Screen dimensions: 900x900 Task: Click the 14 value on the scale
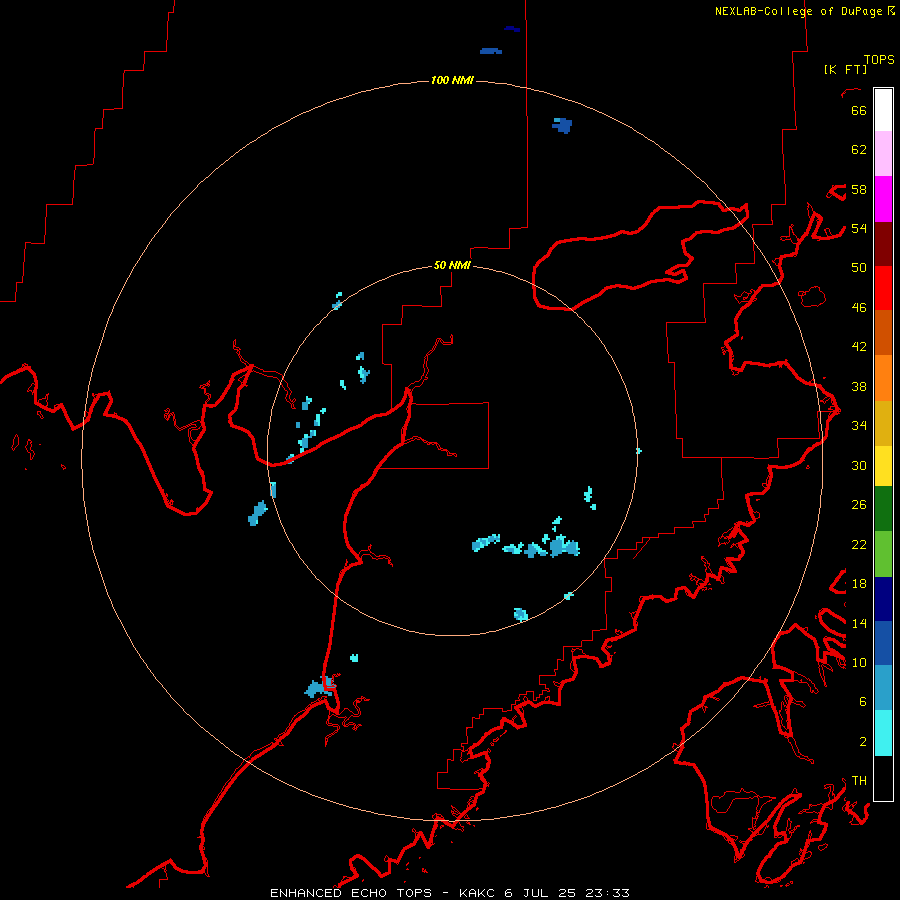pyautogui.click(x=859, y=623)
